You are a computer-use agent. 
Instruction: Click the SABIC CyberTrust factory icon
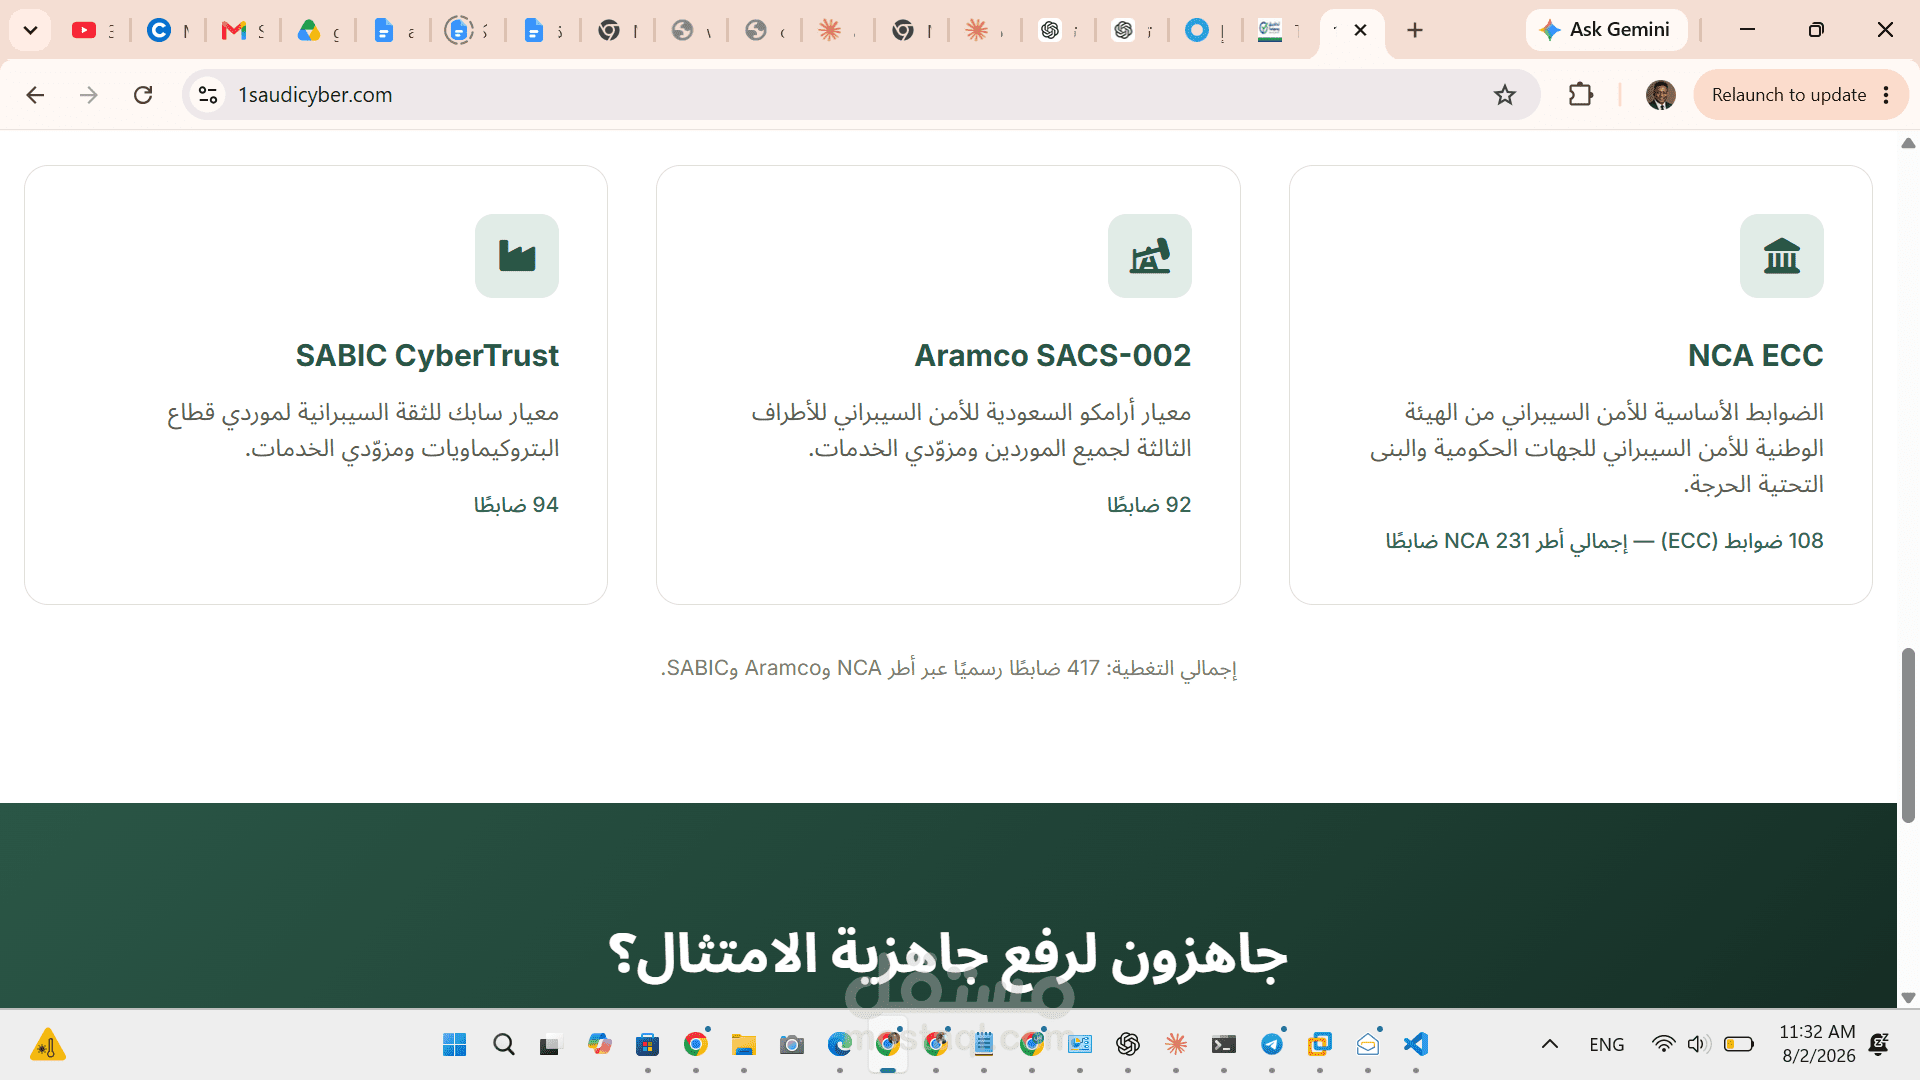517,256
